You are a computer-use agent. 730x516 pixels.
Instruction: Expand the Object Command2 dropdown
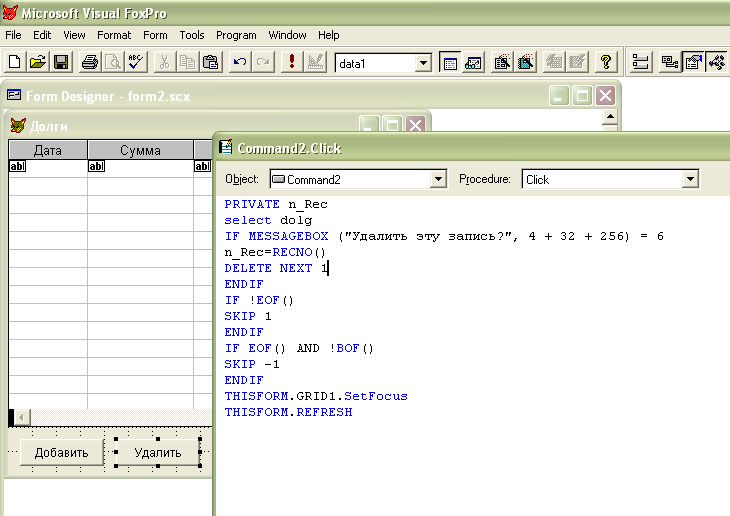[438, 180]
